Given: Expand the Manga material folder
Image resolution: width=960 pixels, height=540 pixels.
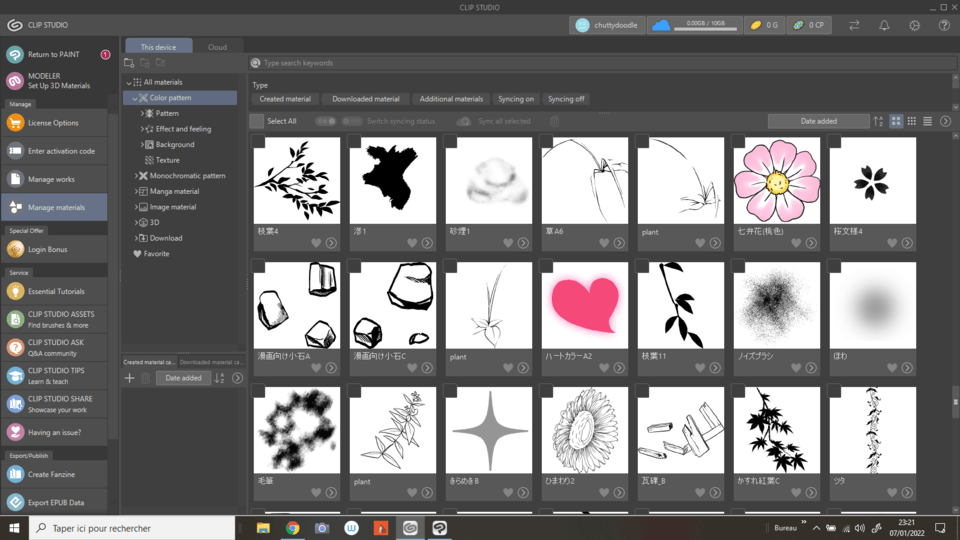Looking at the screenshot, I should 136,192.
